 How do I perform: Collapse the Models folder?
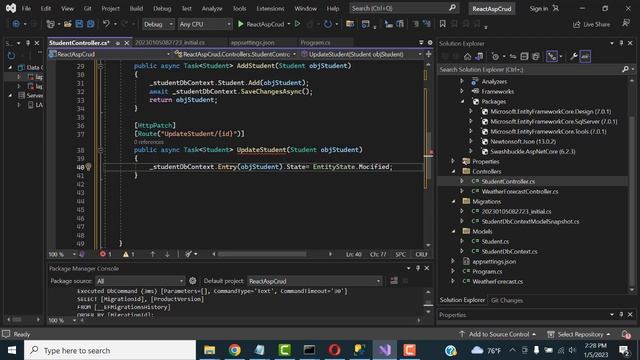coord(453,231)
